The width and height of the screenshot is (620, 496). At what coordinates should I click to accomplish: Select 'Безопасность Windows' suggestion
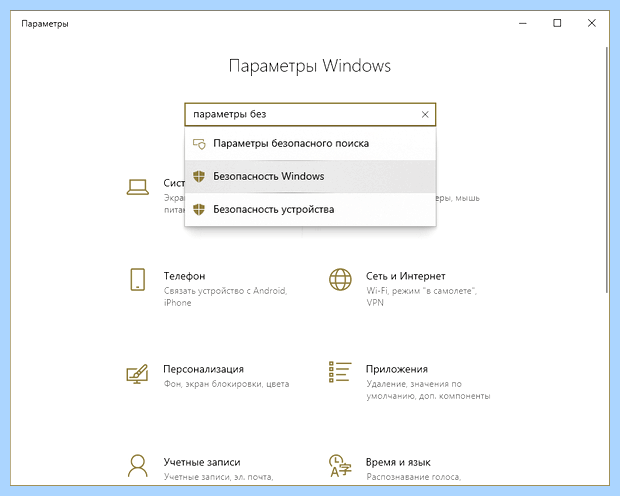[x=310, y=176]
